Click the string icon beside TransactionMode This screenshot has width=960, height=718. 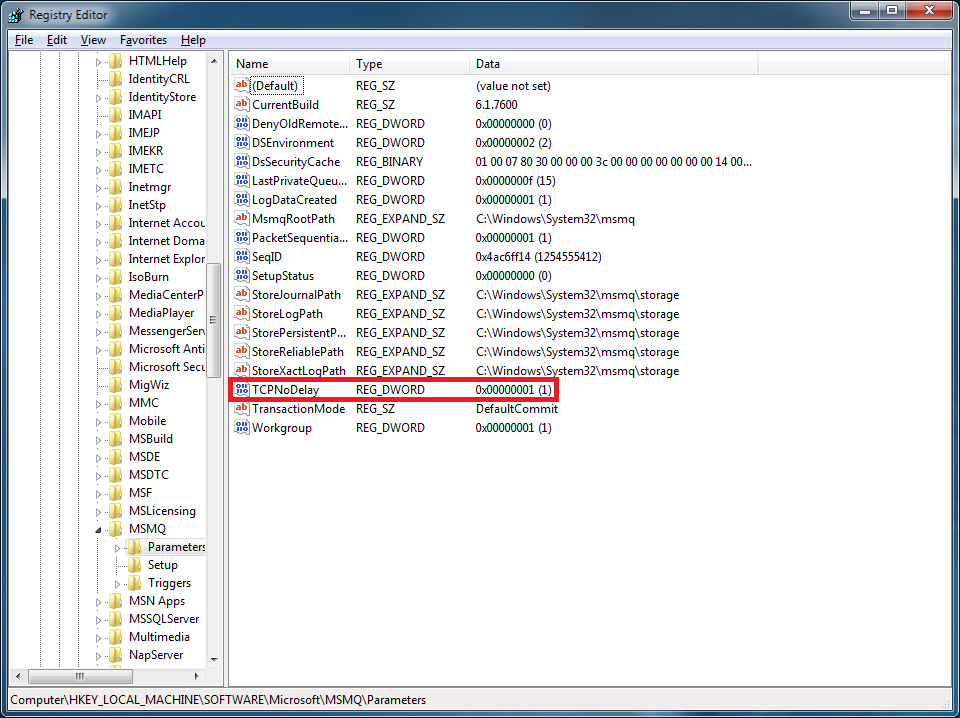[242, 408]
